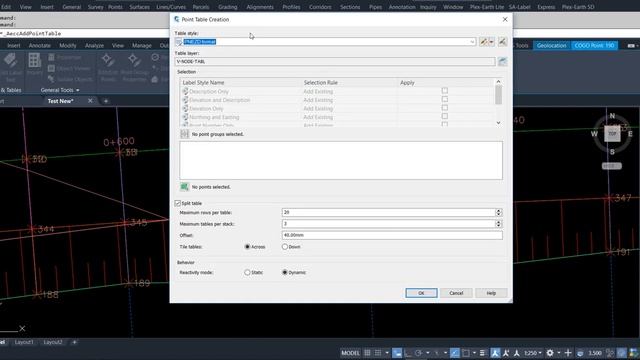Viewport: 640px width, 360px height.
Task: Toggle polar tracking icon in status bar
Action: pos(418,353)
